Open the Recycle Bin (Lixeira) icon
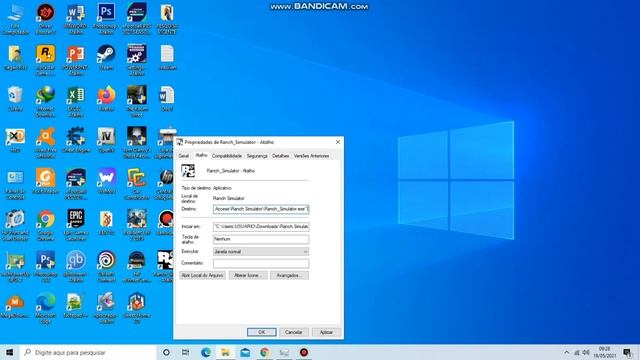The width and height of the screenshot is (640, 360). coord(15,99)
